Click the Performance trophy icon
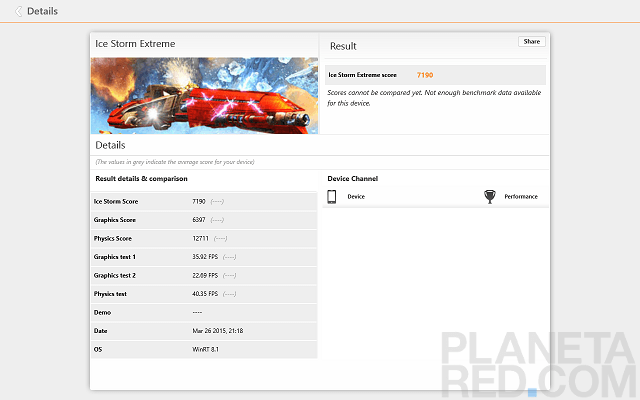This screenshot has height=400, width=640. 490,197
